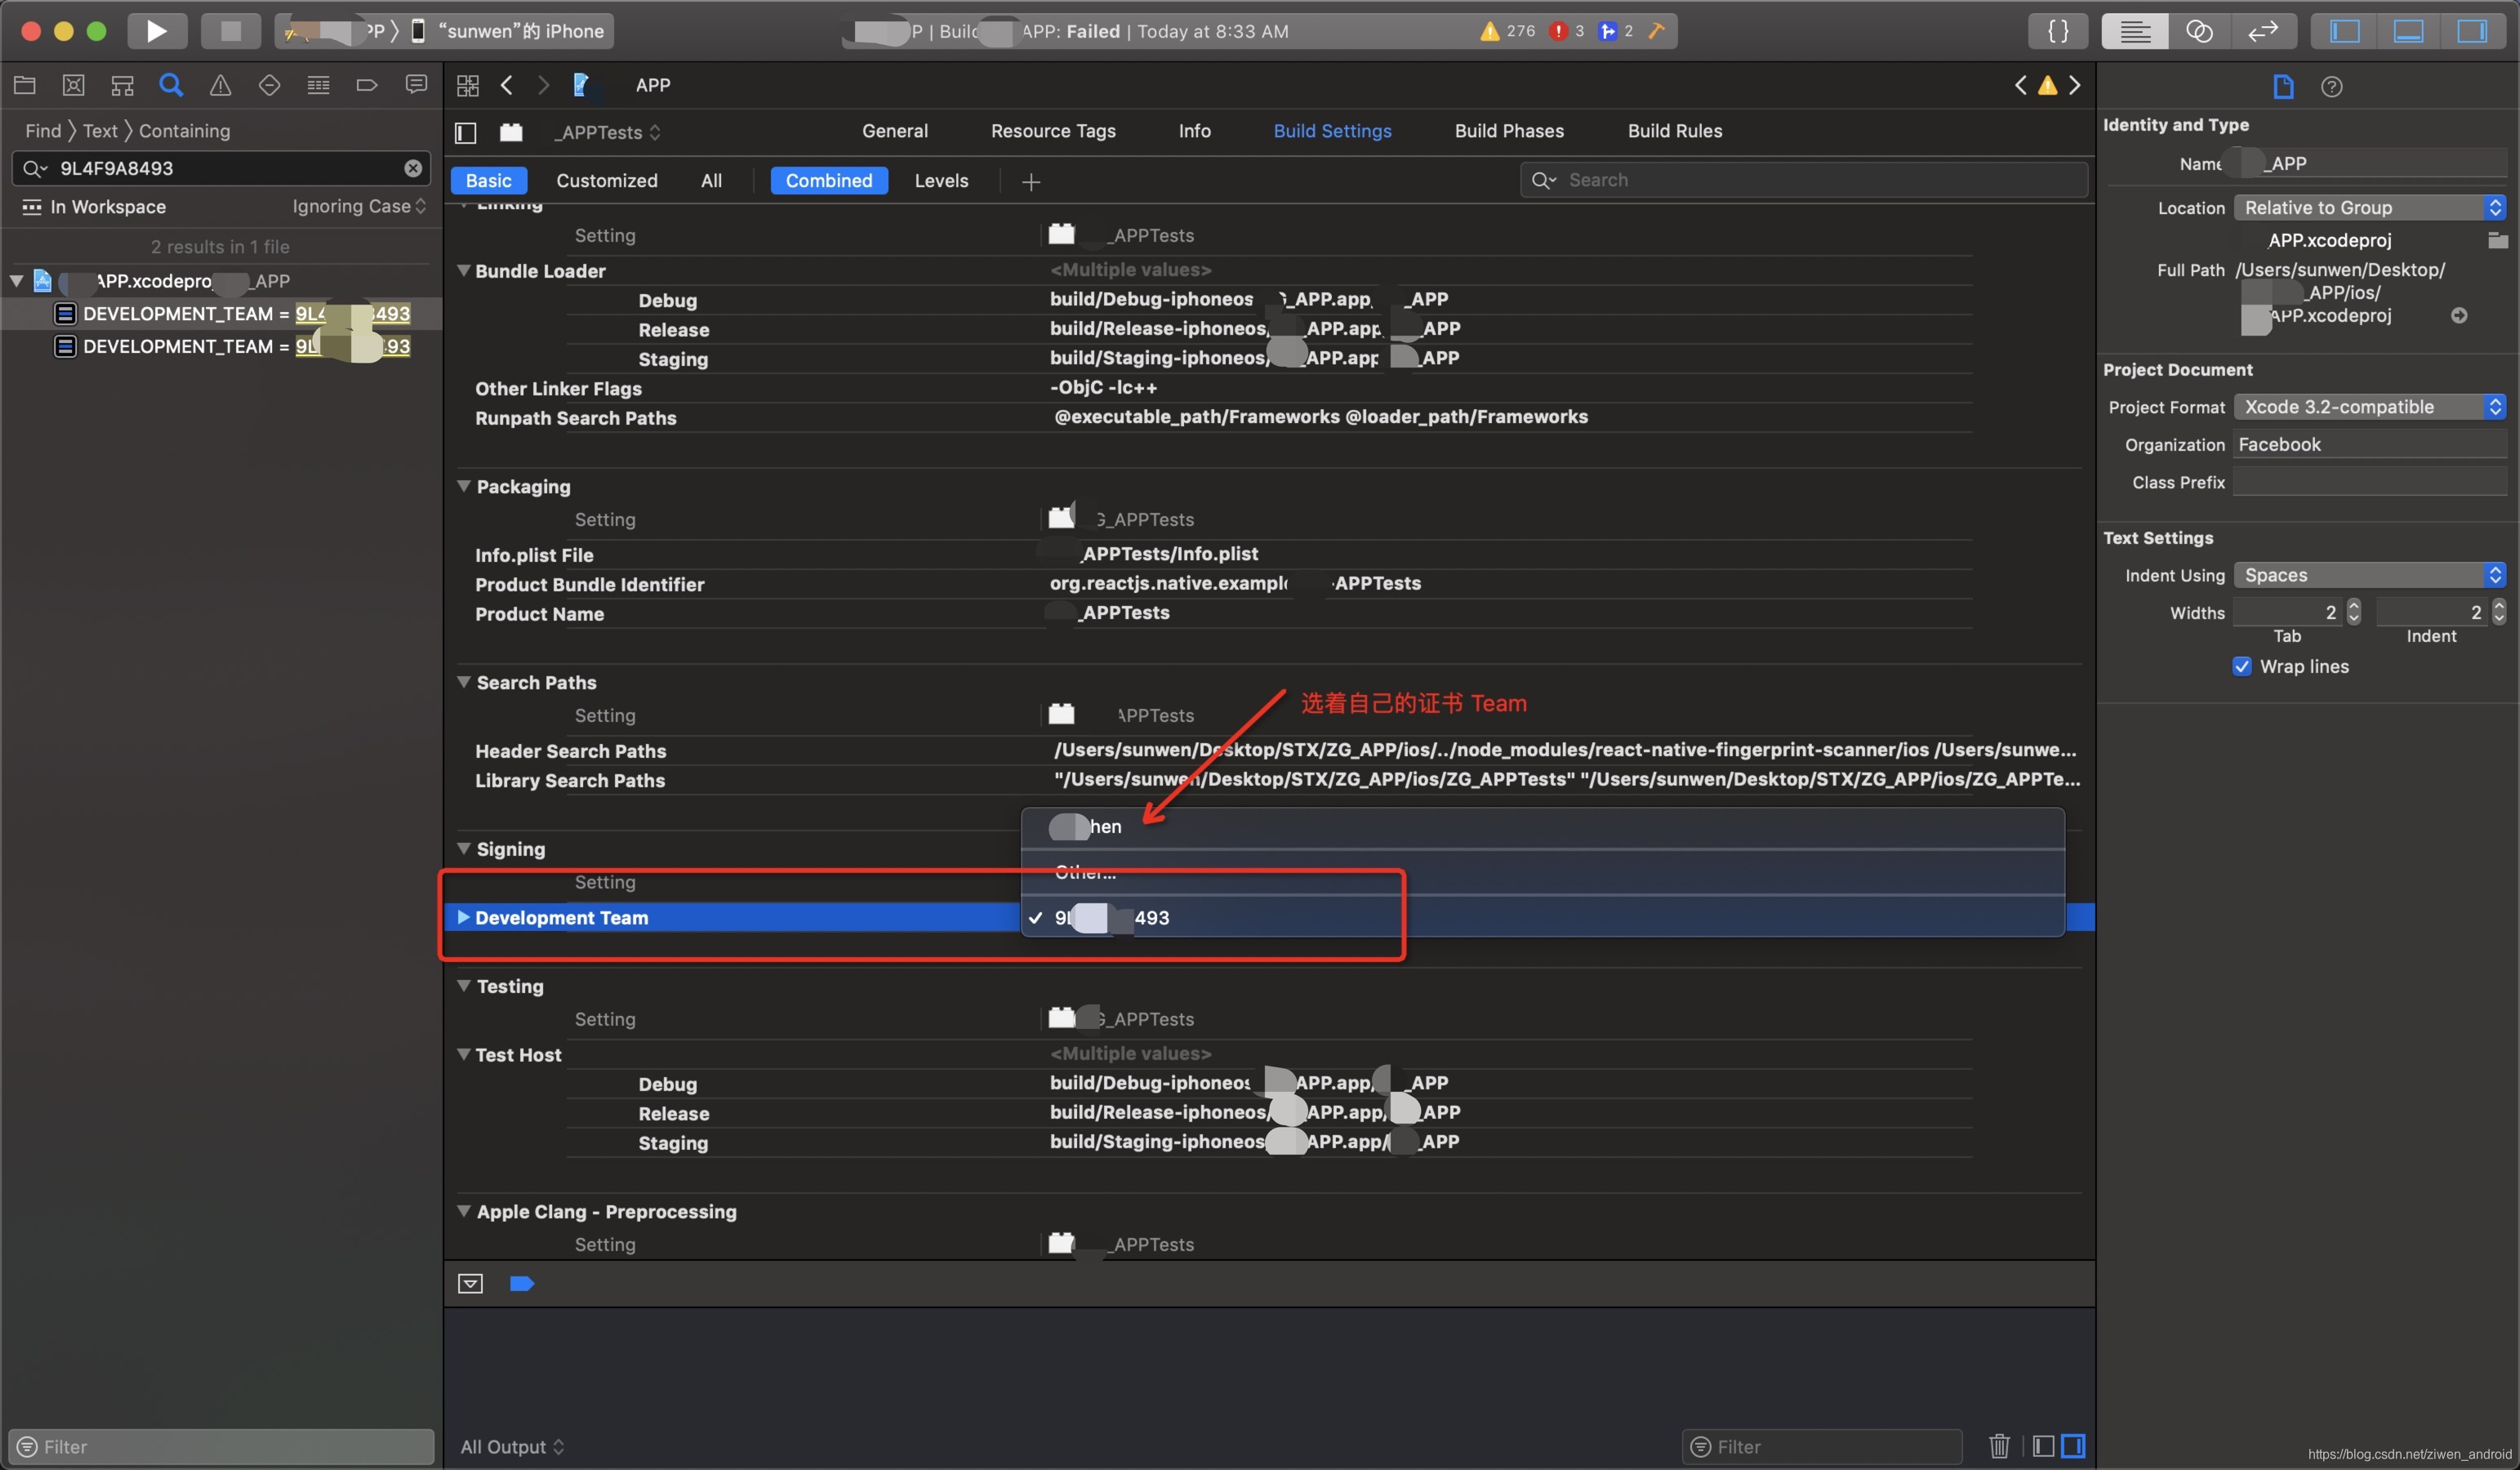The width and height of the screenshot is (2520, 1470).
Task: Toggle the Debug area visibility
Action: pos(2408,31)
